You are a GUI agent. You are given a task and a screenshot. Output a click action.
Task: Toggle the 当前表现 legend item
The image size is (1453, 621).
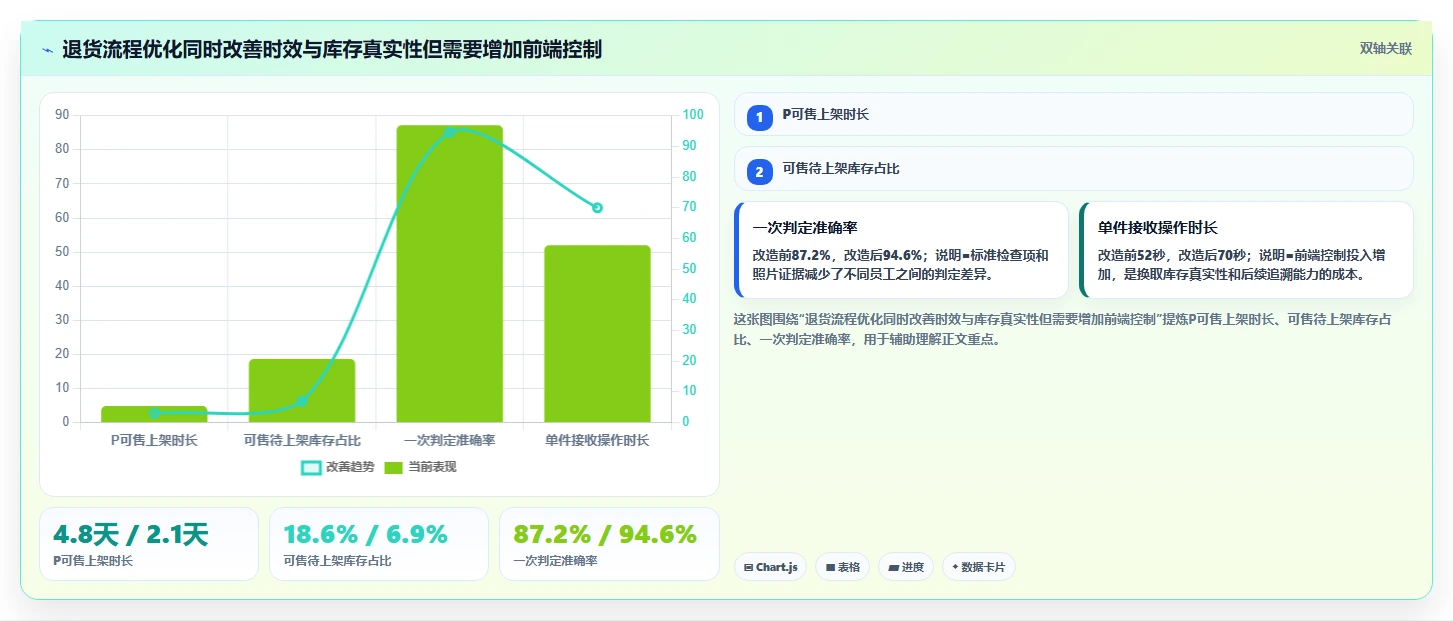(x=420, y=467)
